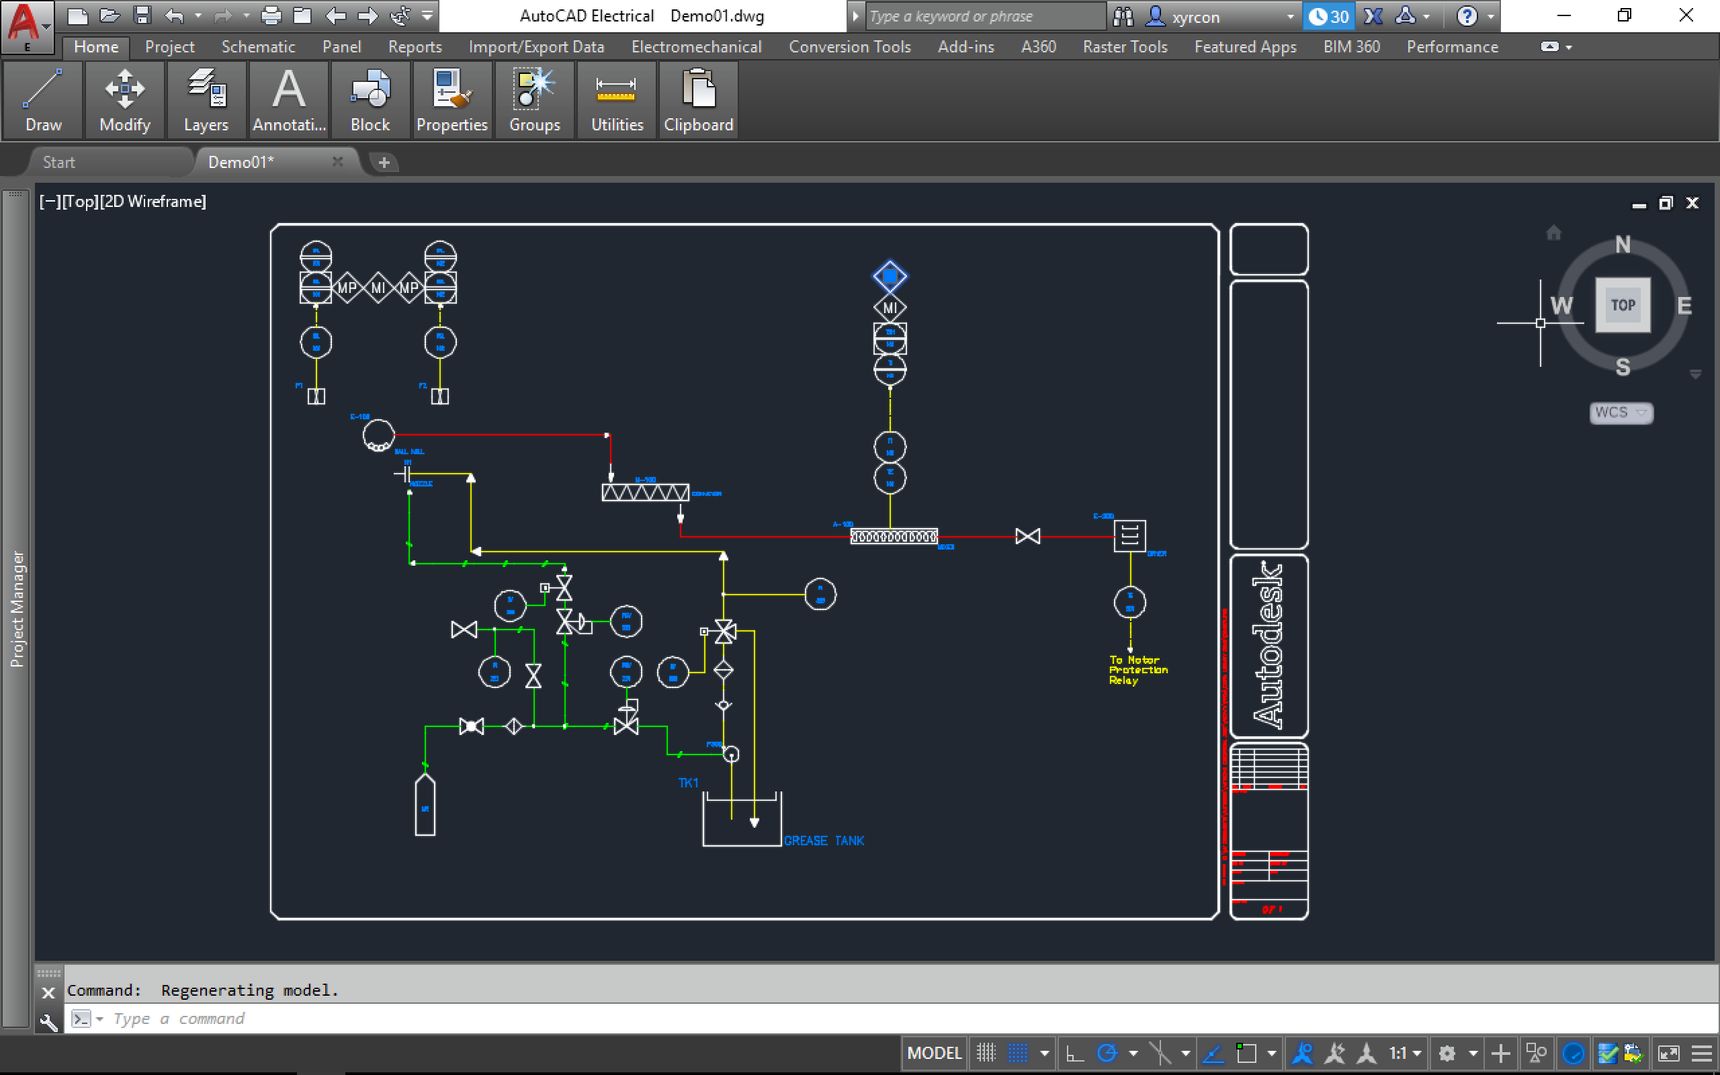The image size is (1720, 1075).
Task: Click the new drawing tab plus button
Action: [x=384, y=162]
